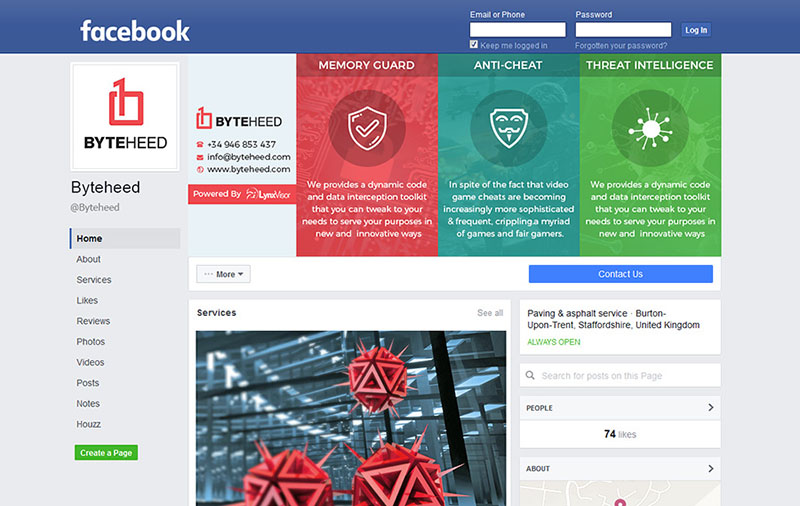Click the map pin on the About map

pyautogui.click(x=620, y=502)
